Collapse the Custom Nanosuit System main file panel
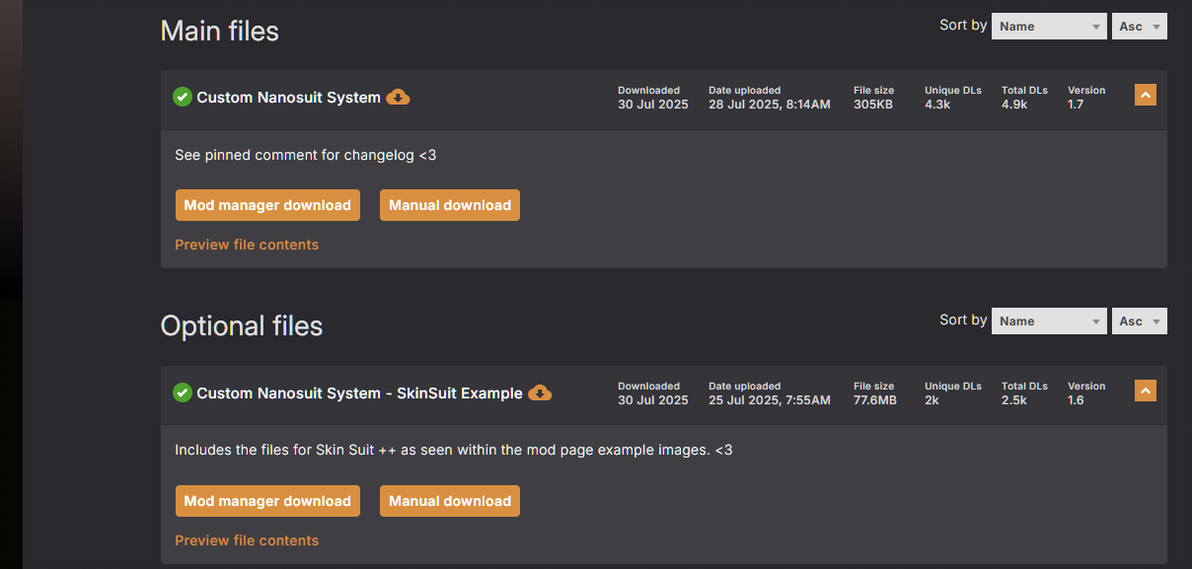Screen dimensions: 1192x569 1146,95
